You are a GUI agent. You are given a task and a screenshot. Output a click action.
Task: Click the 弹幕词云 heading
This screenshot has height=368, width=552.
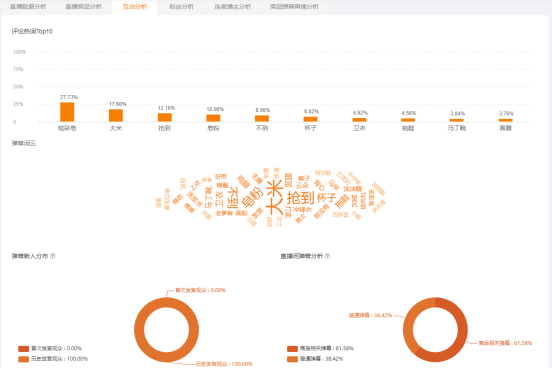(x=24, y=143)
